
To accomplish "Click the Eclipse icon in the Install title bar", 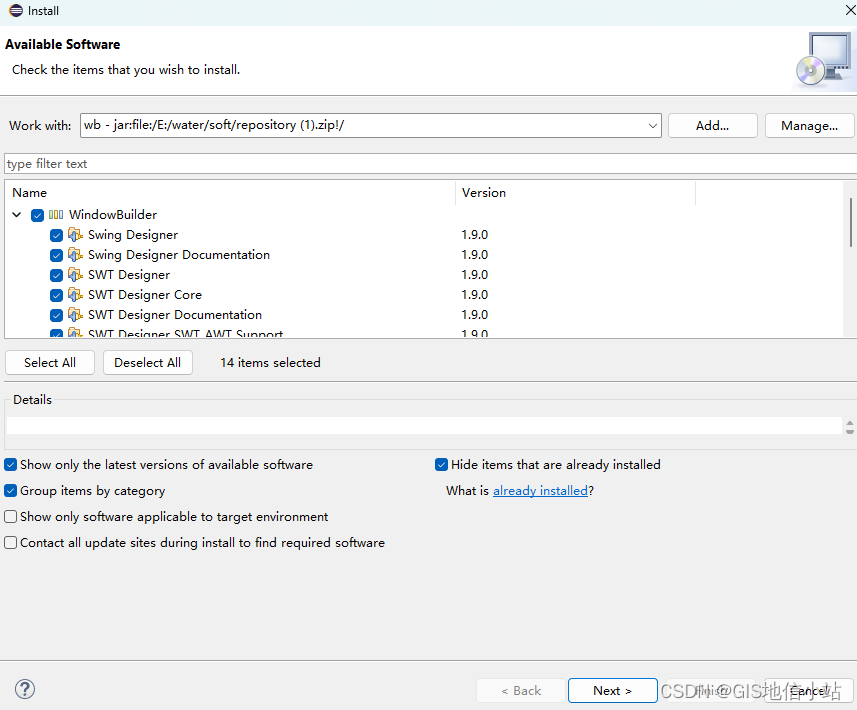I will tap(16, 10).
